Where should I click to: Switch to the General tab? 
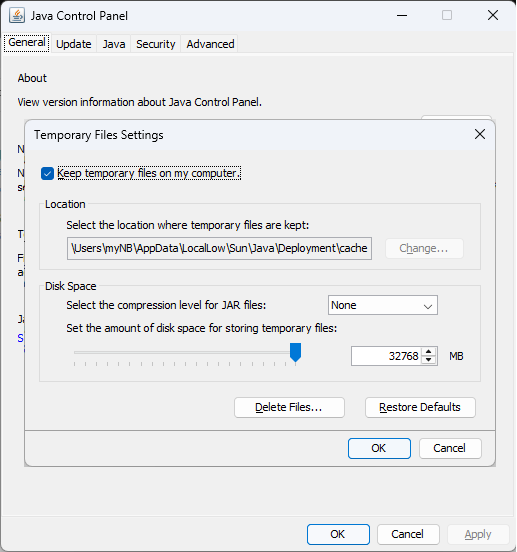(x=27, y=43)
